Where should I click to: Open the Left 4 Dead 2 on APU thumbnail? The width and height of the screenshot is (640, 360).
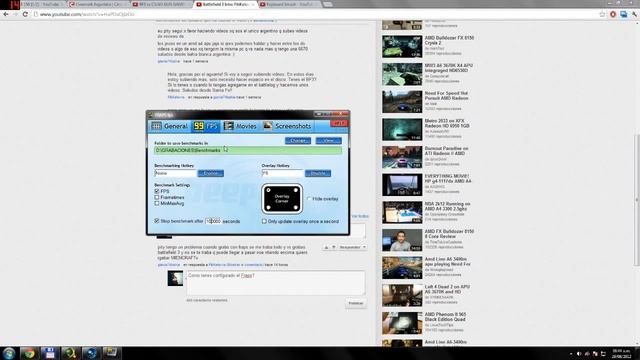tap(402, 295)
